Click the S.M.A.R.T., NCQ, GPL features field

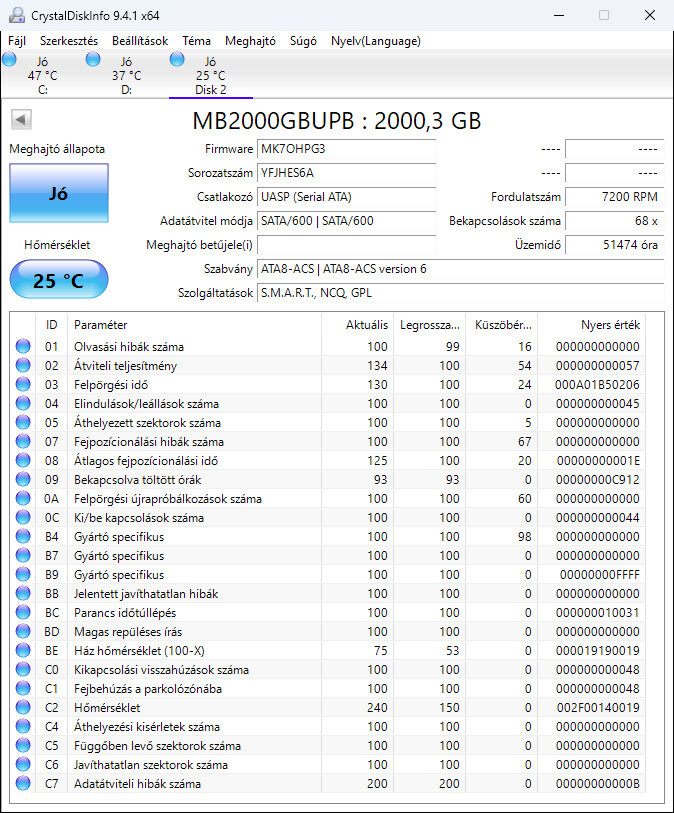[x=460, y=293]
